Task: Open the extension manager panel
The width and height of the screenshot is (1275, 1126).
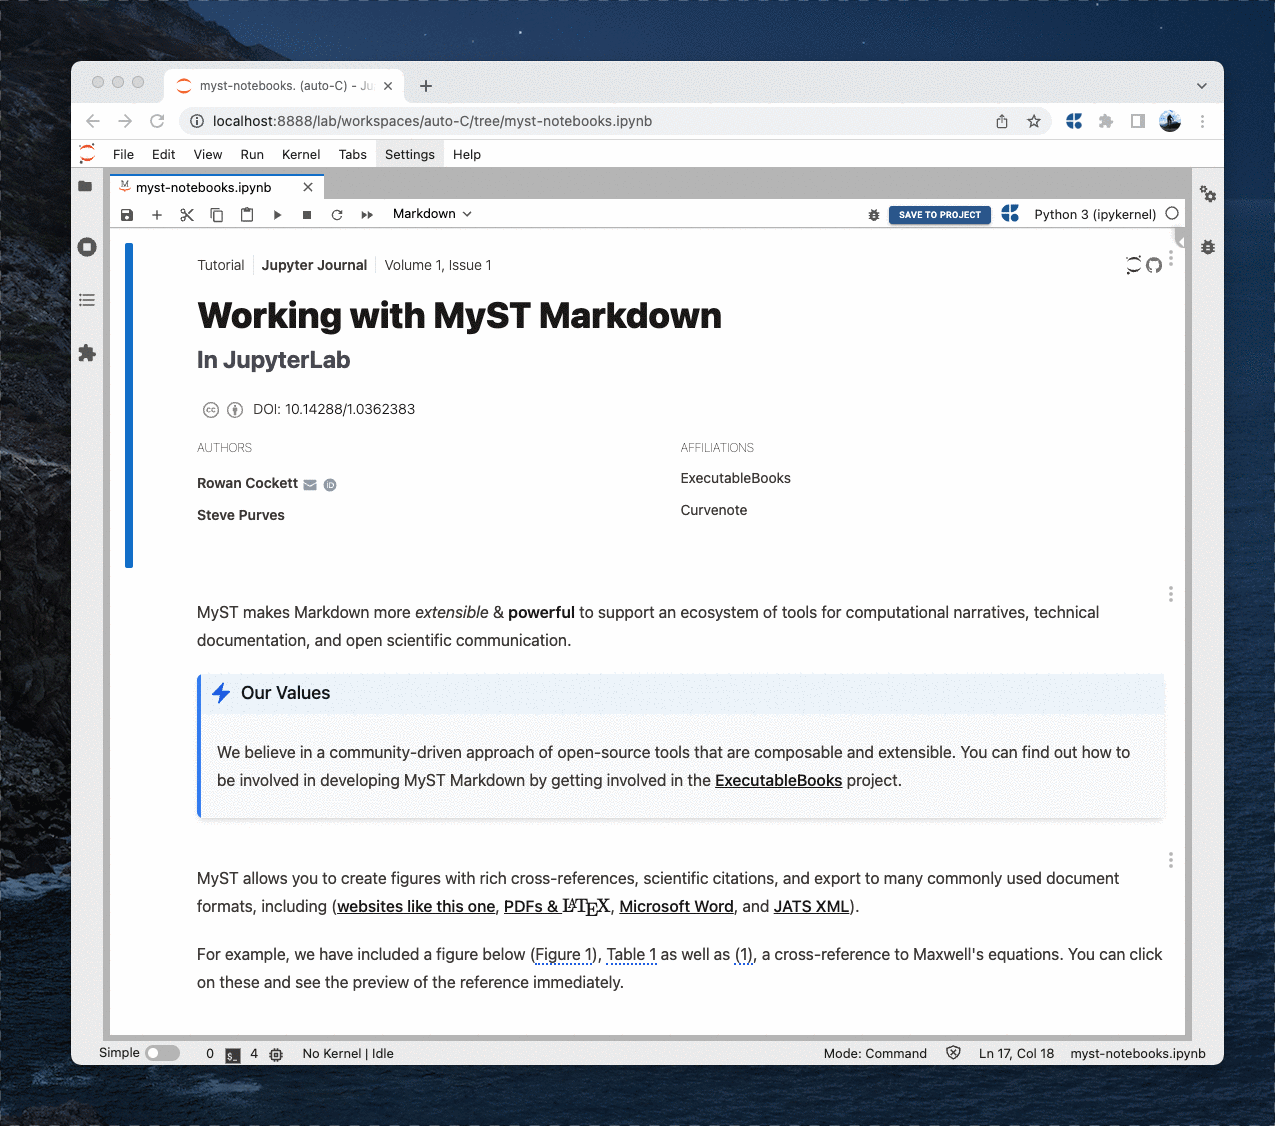Action: click(87, 353)
